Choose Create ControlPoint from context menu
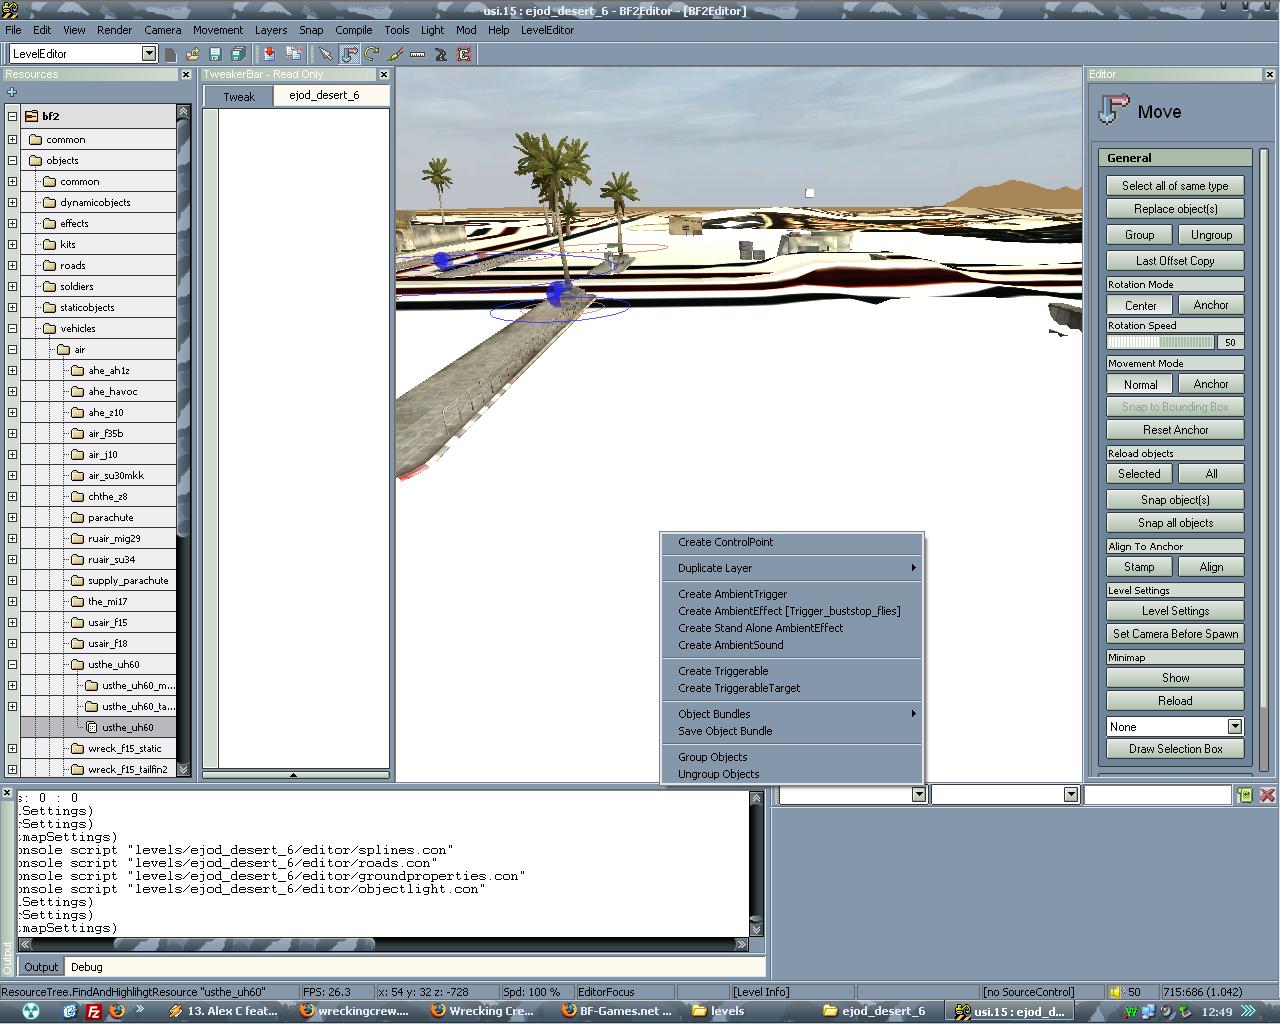 (792, 542)
